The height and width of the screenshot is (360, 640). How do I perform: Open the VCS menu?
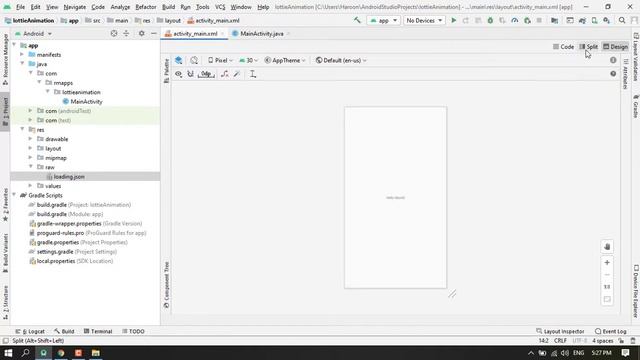pyautogui.click(x=220, y=7)
